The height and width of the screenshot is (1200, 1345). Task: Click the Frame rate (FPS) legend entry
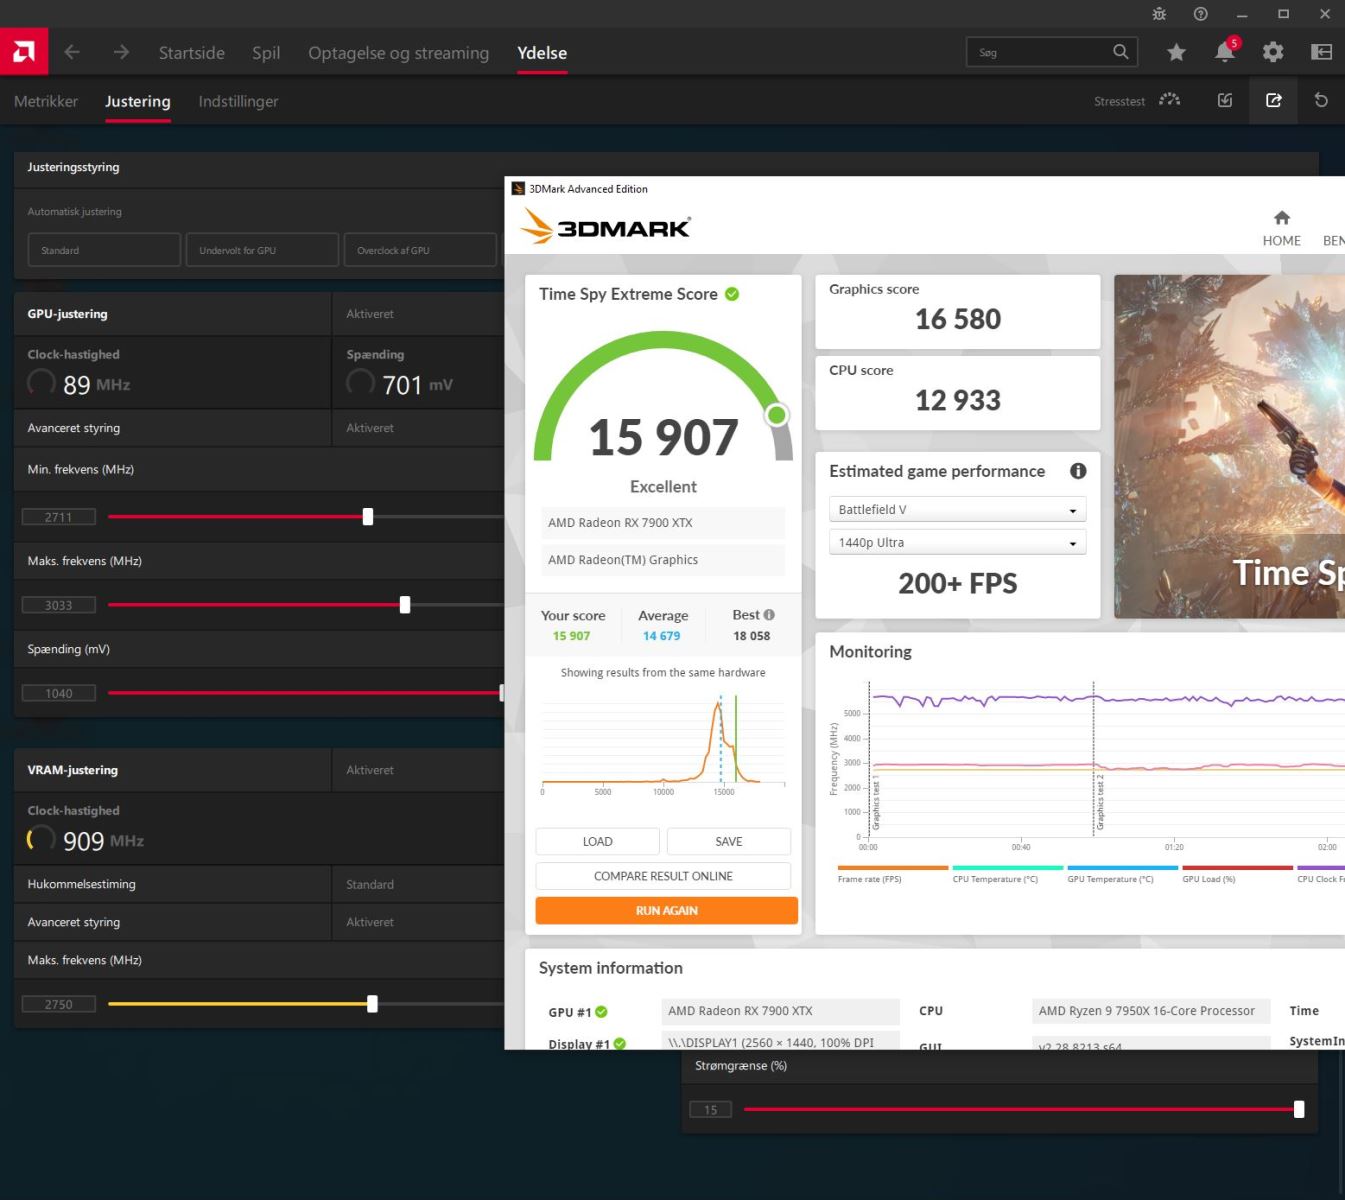[x=892, y=874]
